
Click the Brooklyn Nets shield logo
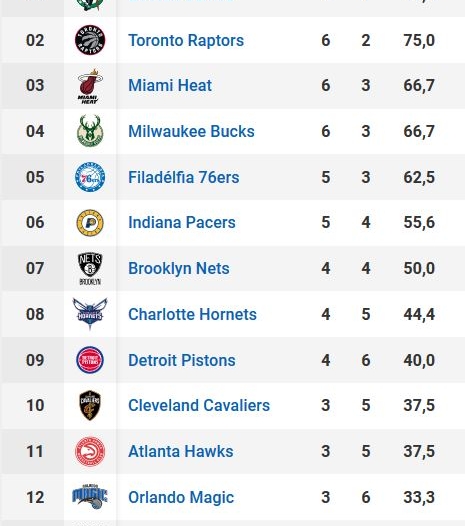90,269
